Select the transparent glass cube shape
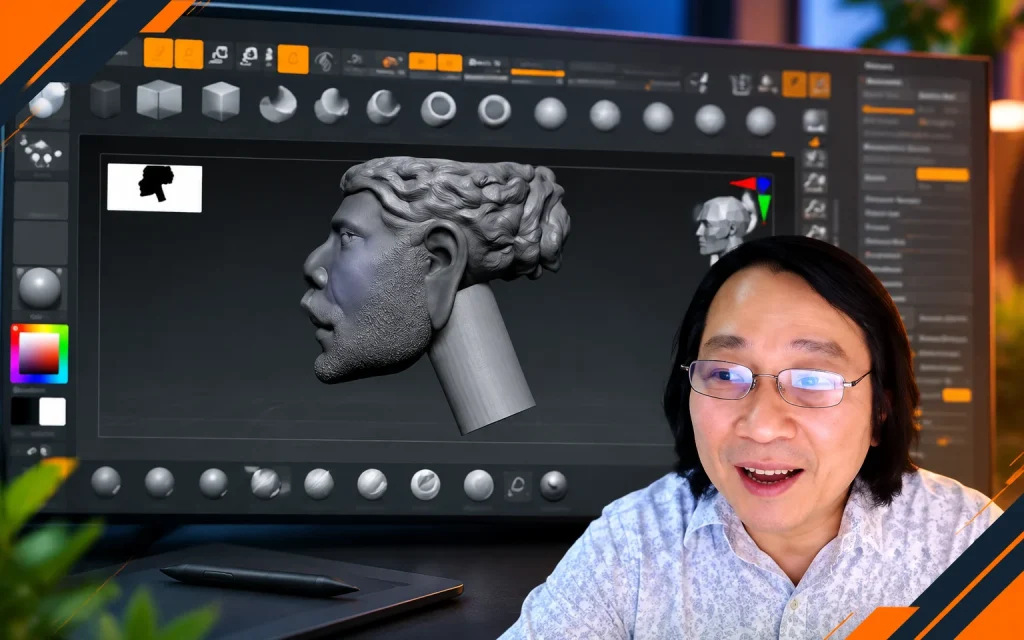The width and height of the screenshot is (1024, 640). coord(159,99)
